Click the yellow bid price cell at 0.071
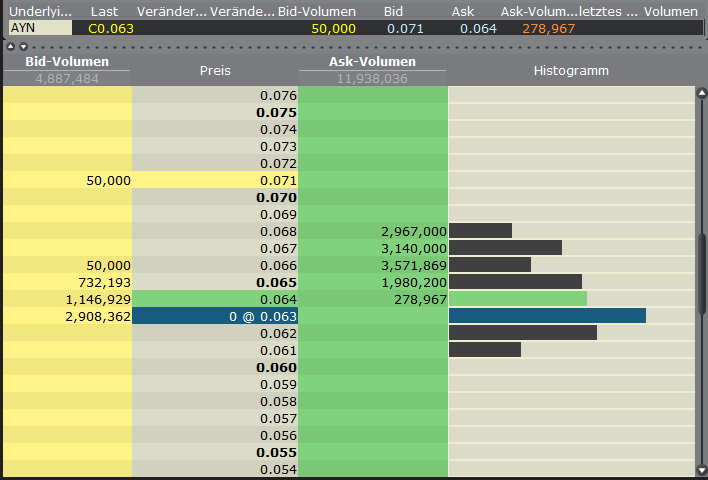 pyautogui.click(x=215, y=180)
